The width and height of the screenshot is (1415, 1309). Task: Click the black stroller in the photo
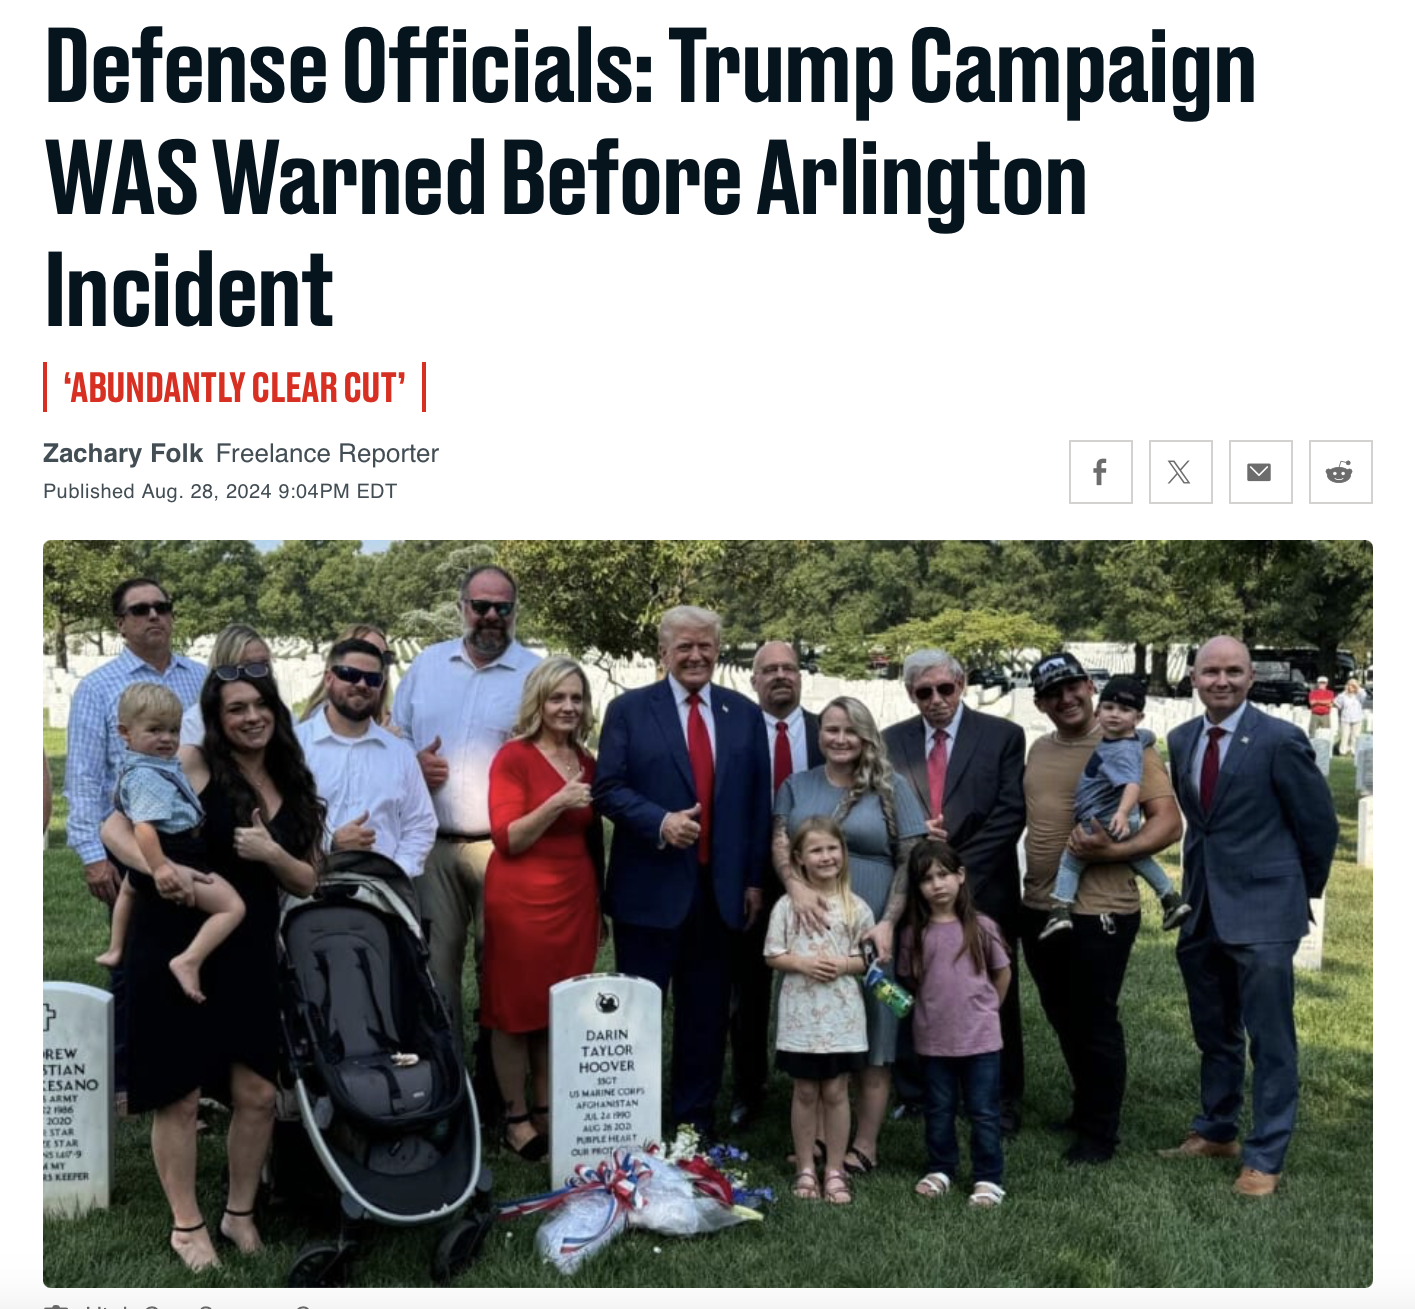tap(378, 1060)
